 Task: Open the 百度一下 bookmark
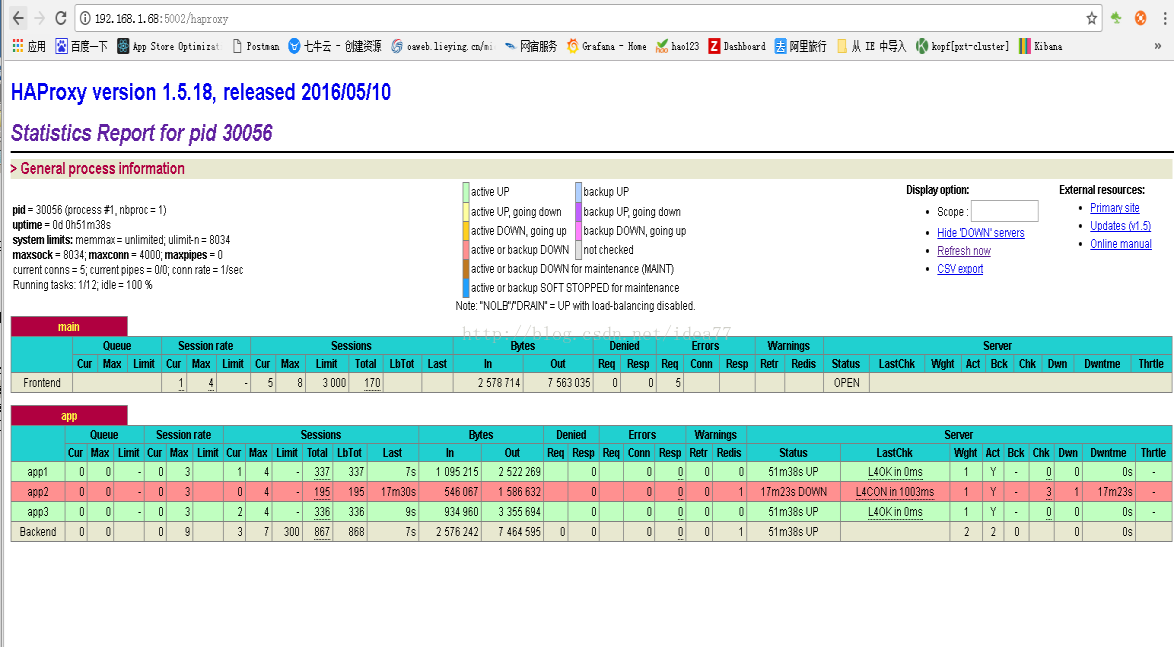[x=82, y=46]
